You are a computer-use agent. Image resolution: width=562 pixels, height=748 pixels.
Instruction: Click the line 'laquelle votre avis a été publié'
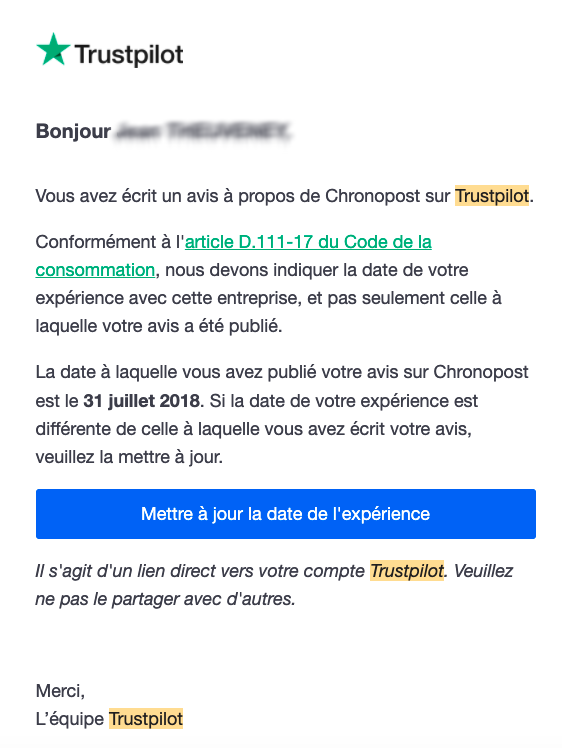(158, 326)
